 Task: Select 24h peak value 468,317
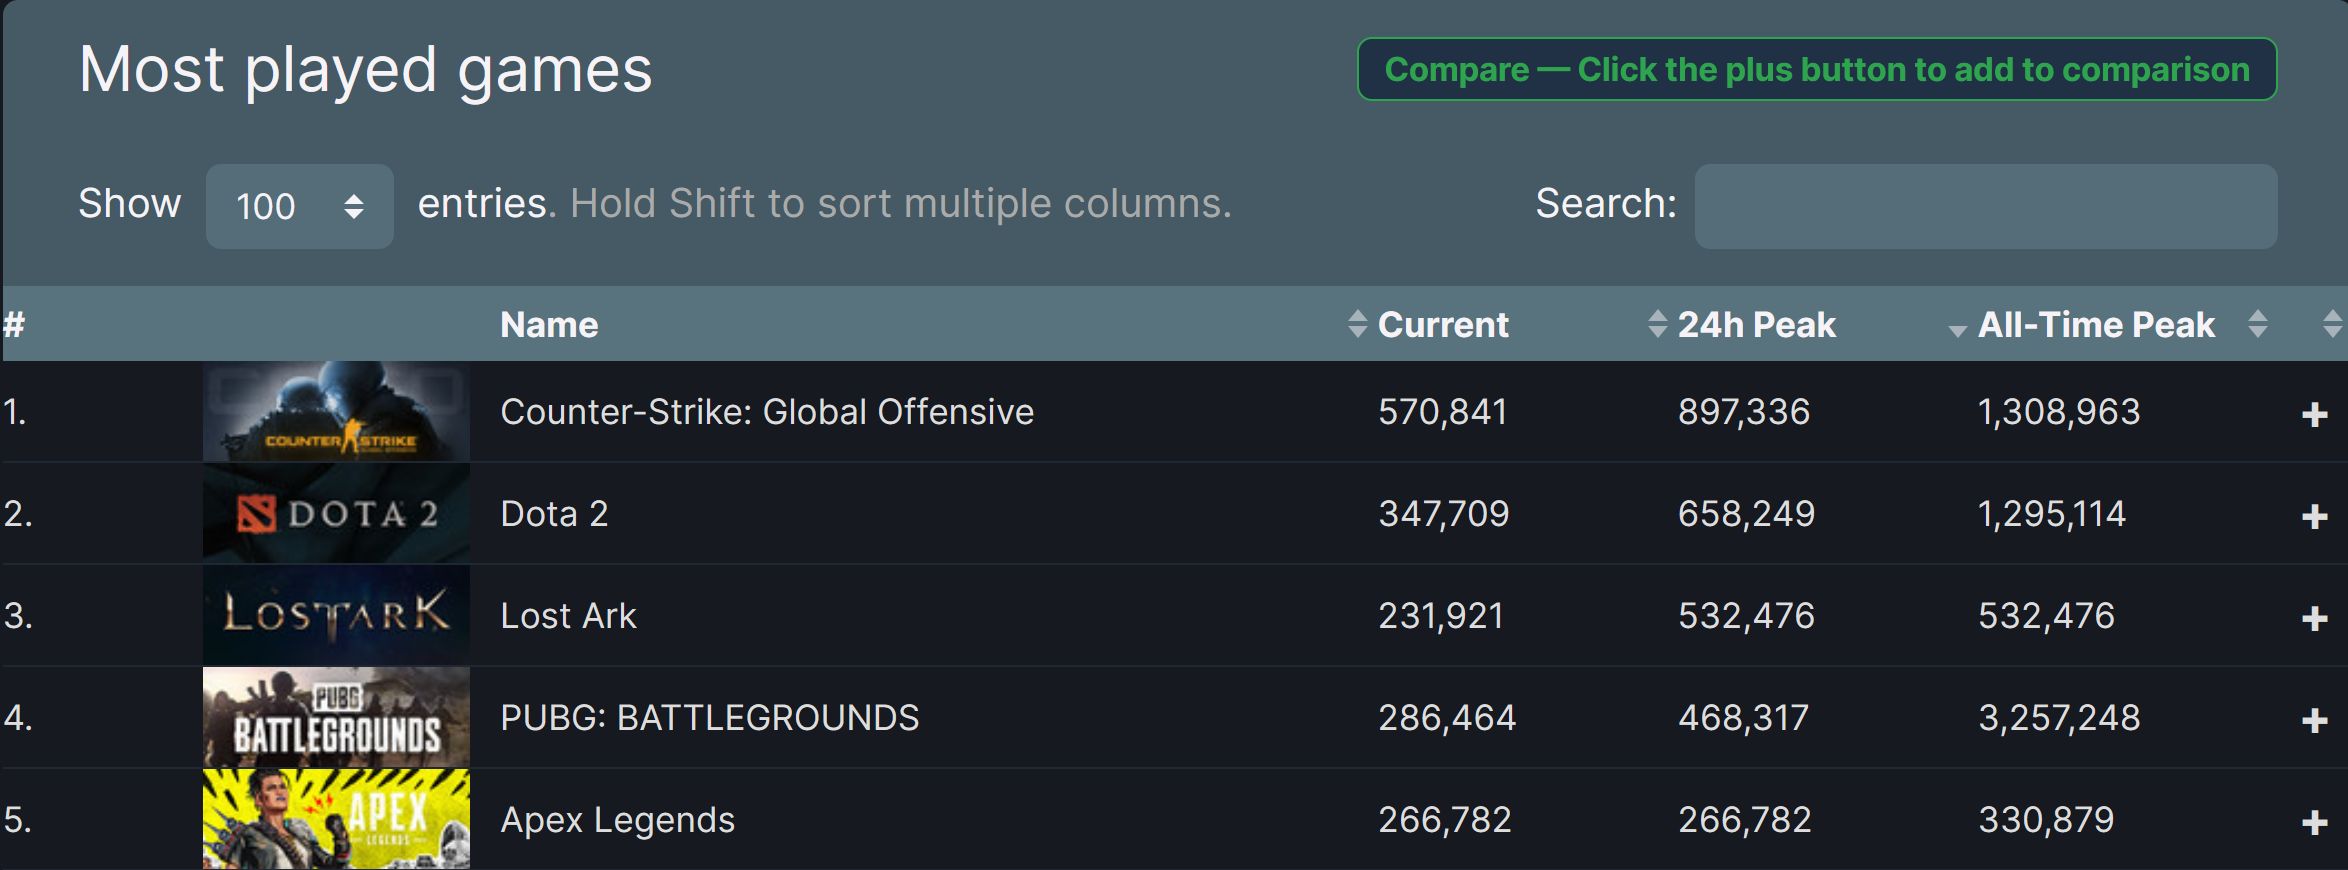1743,717
